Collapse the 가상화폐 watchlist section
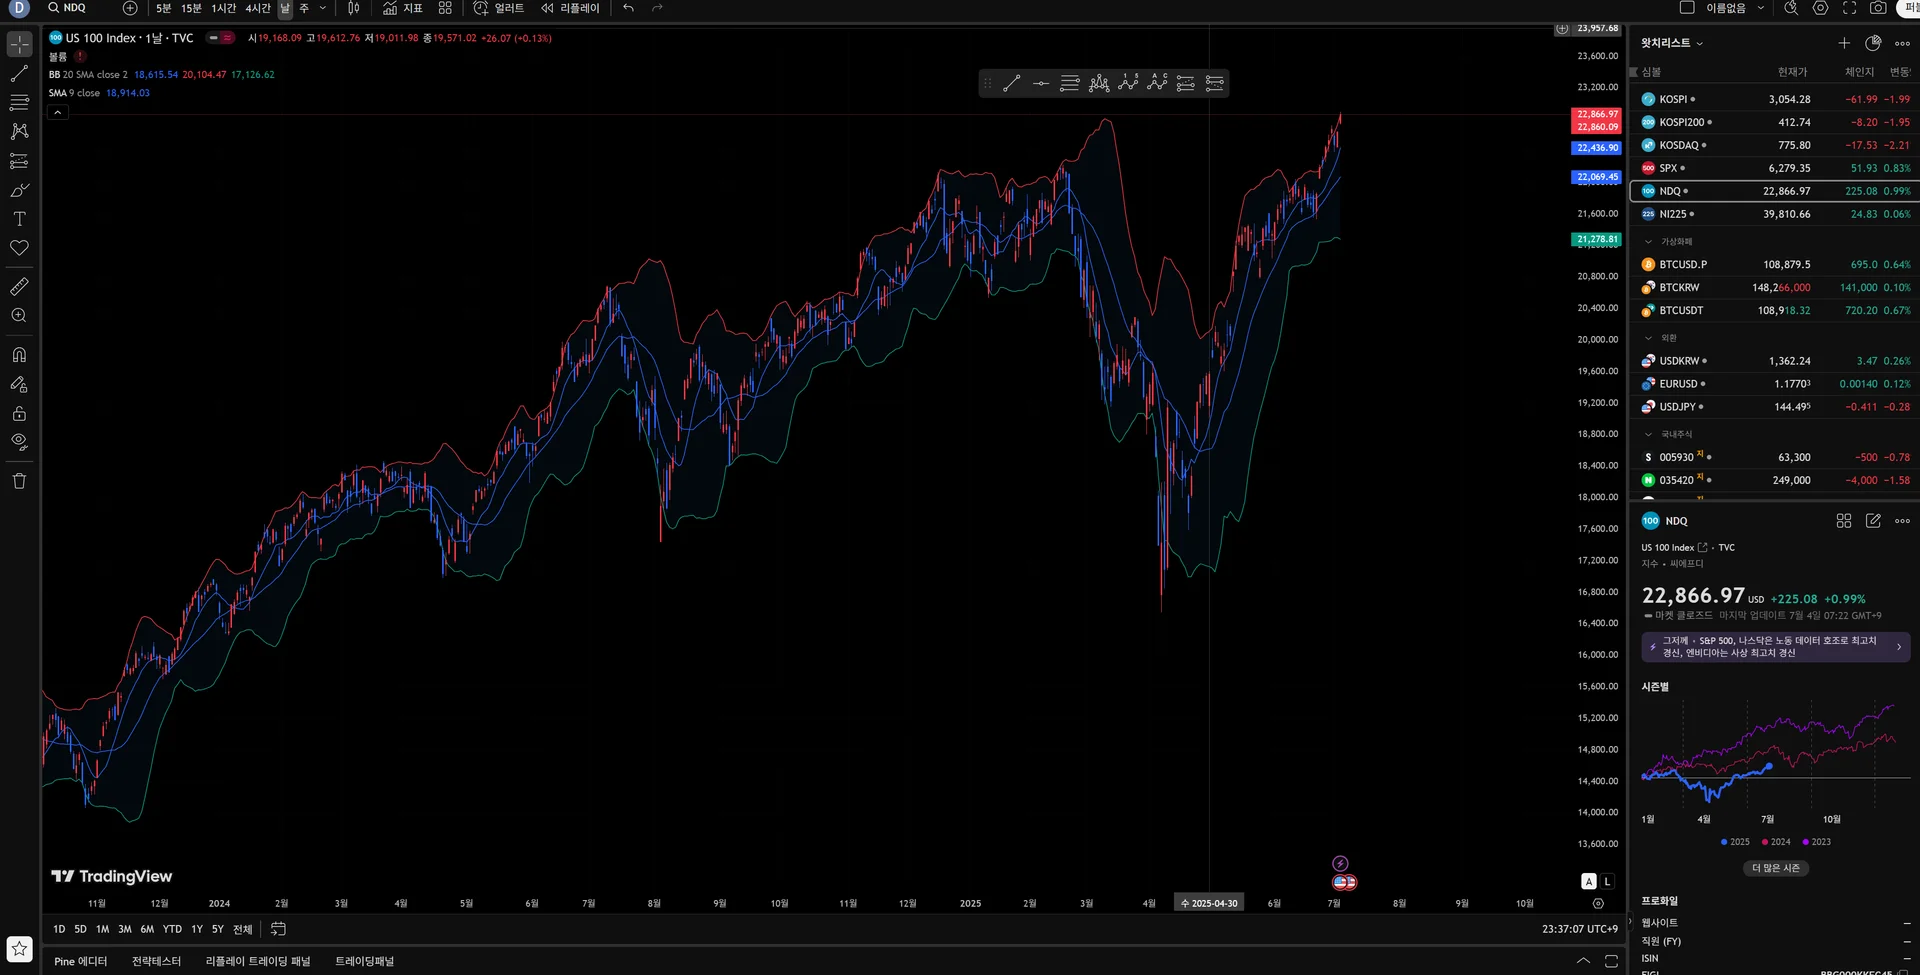 tap(1649, 241)
